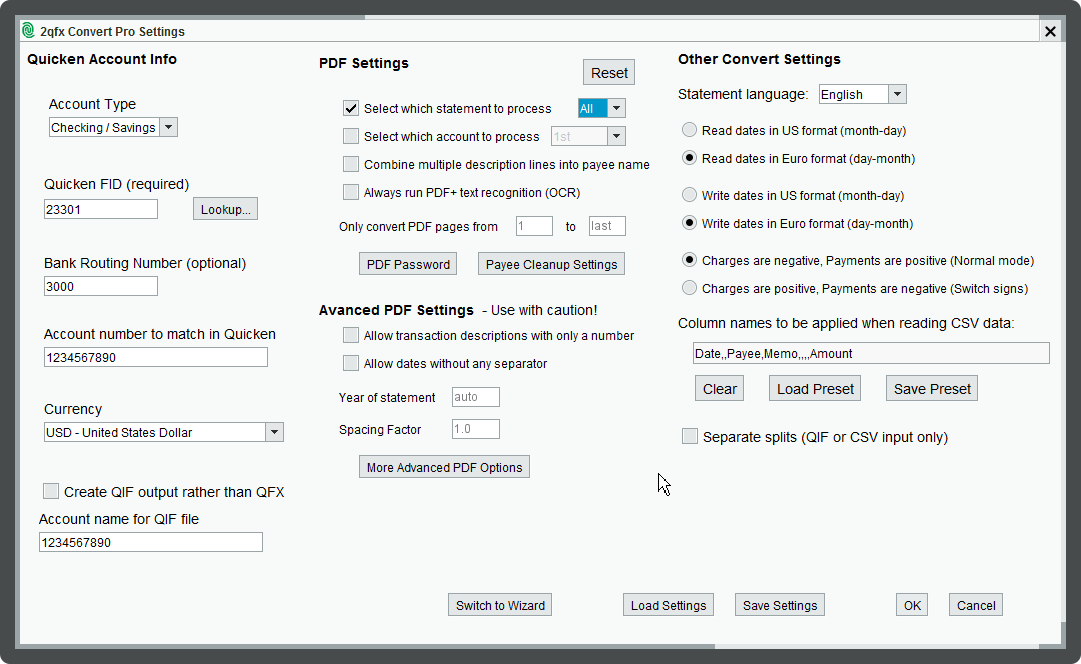
Task: Click the Cancel button
Action: 976,605
